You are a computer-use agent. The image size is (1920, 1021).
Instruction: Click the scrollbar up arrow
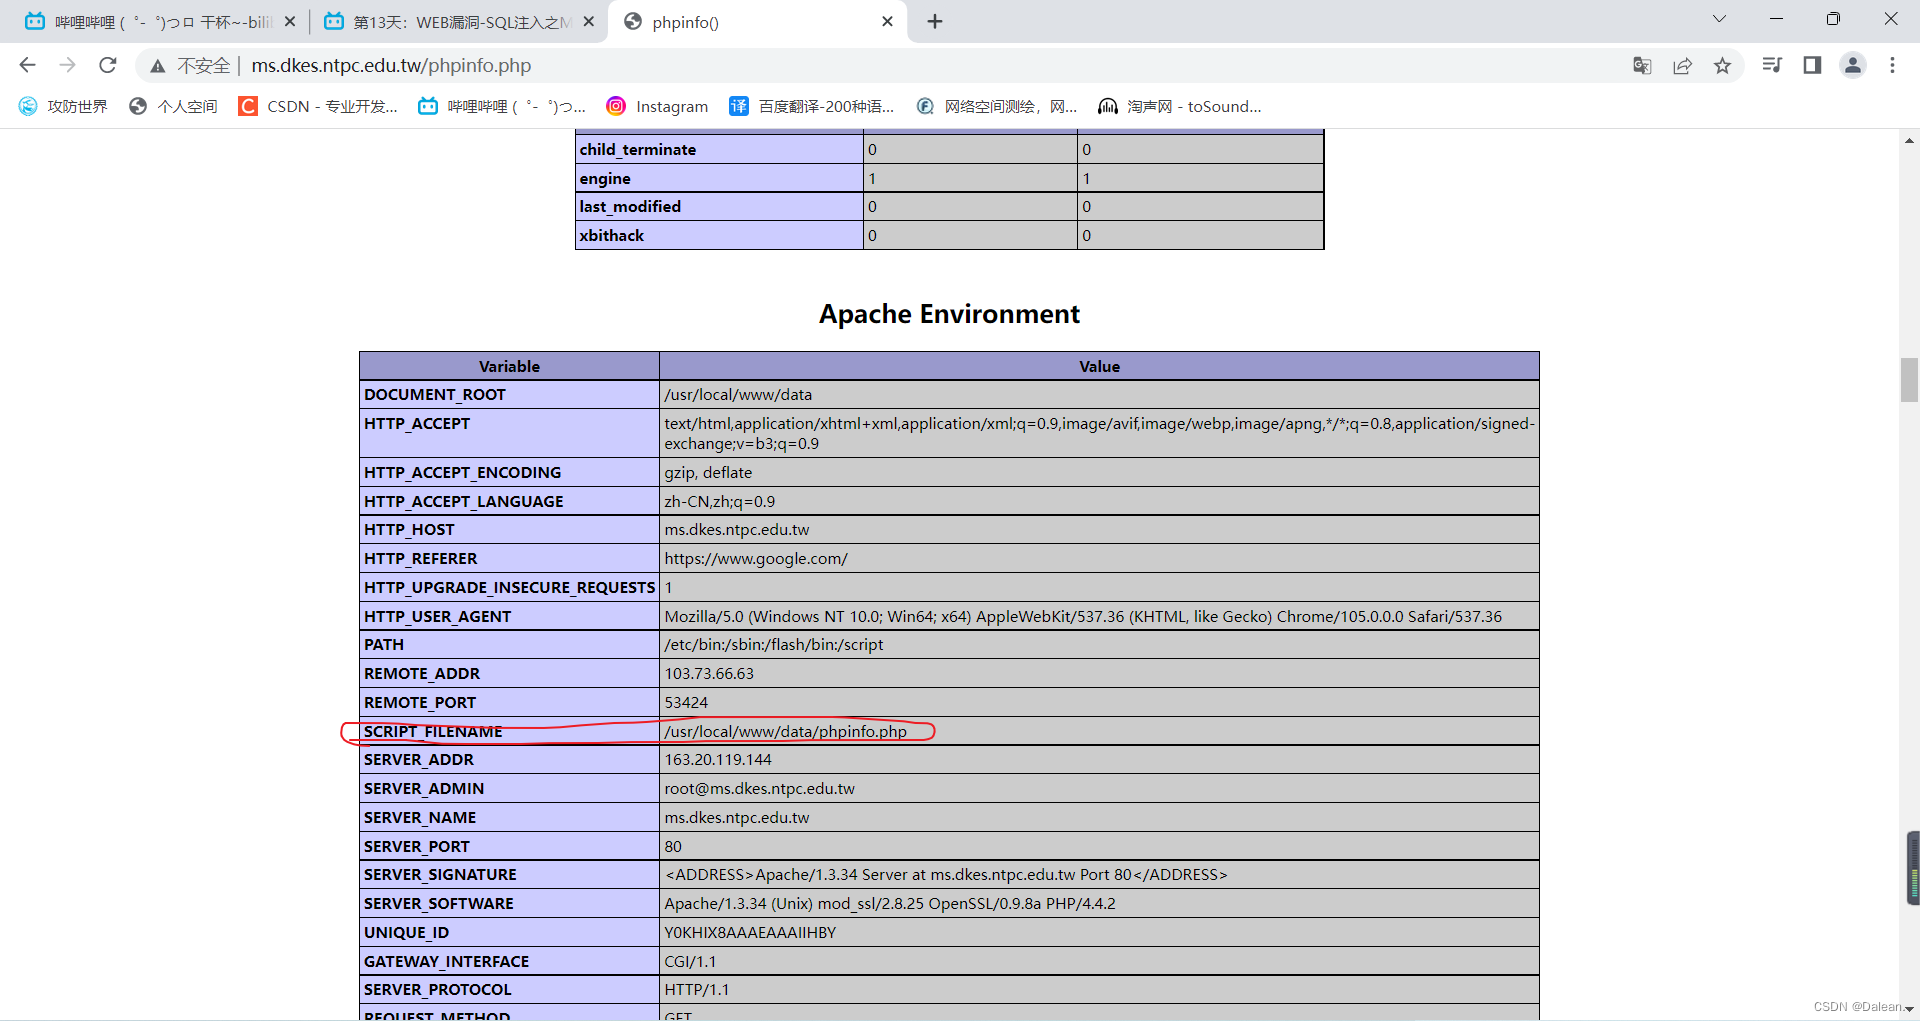tap(1909, 140)
